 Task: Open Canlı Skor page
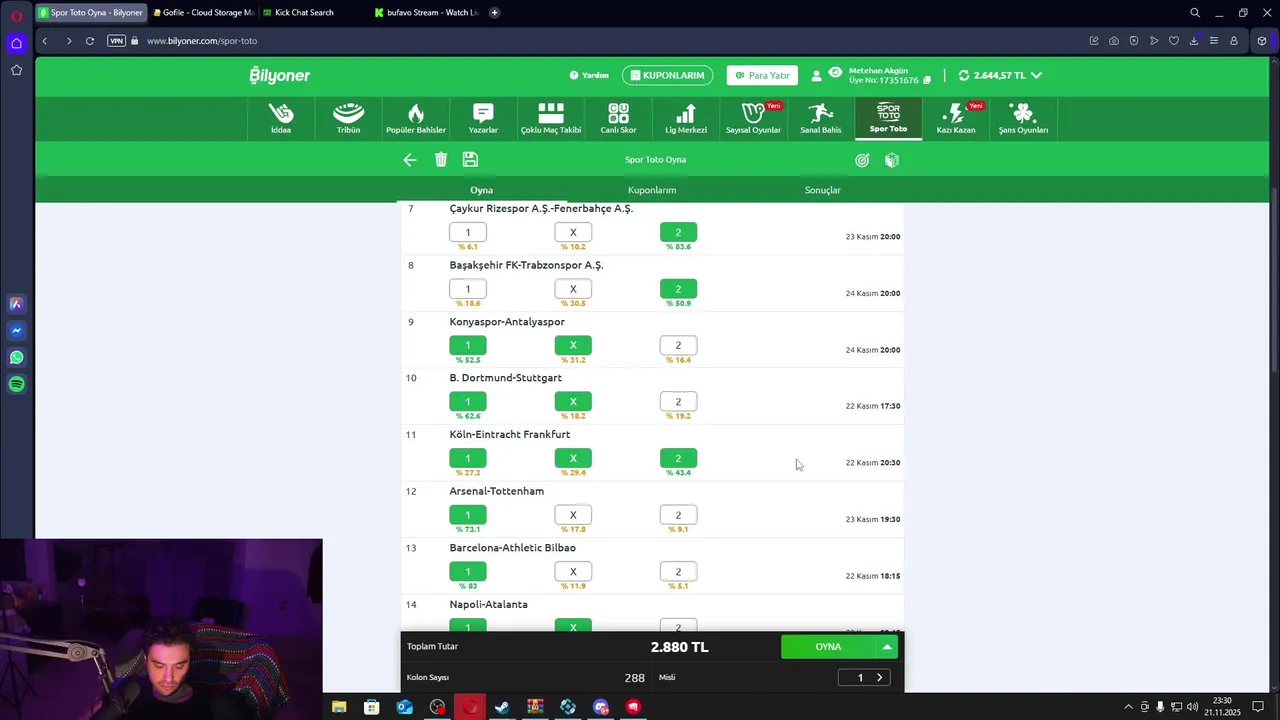tap(618, 118)
